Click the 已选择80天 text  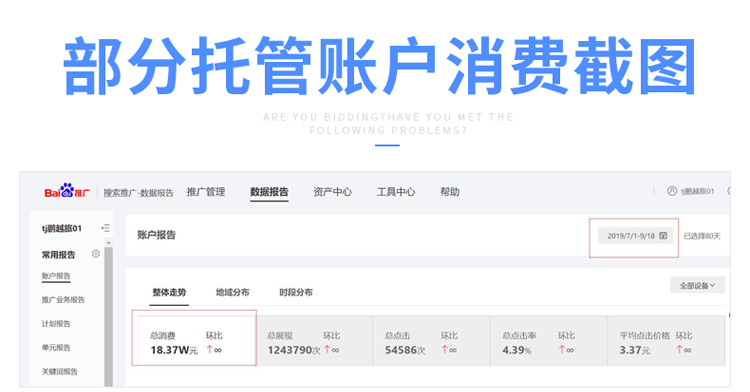702,236
